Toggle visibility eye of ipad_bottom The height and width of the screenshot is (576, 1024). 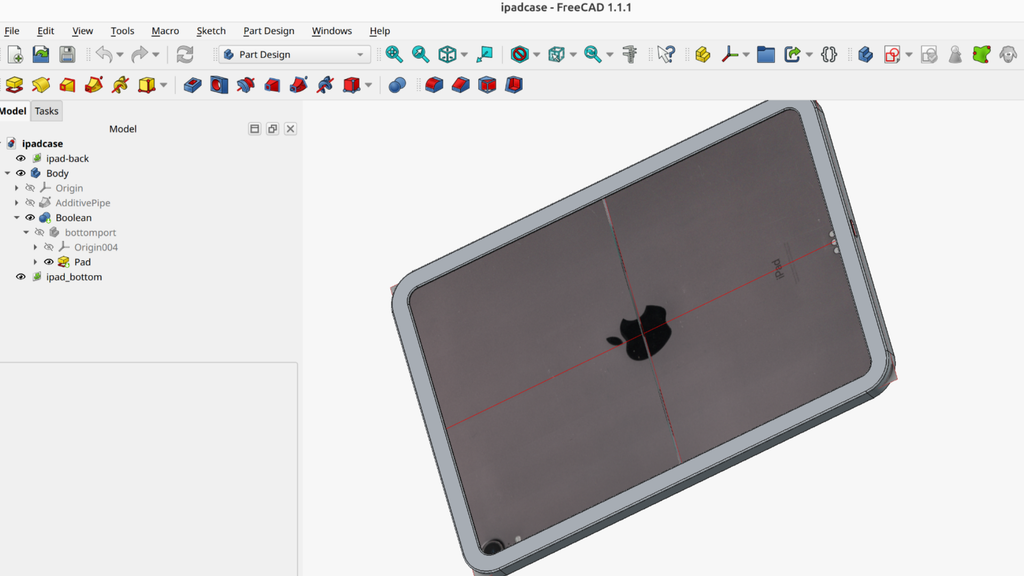21,277
